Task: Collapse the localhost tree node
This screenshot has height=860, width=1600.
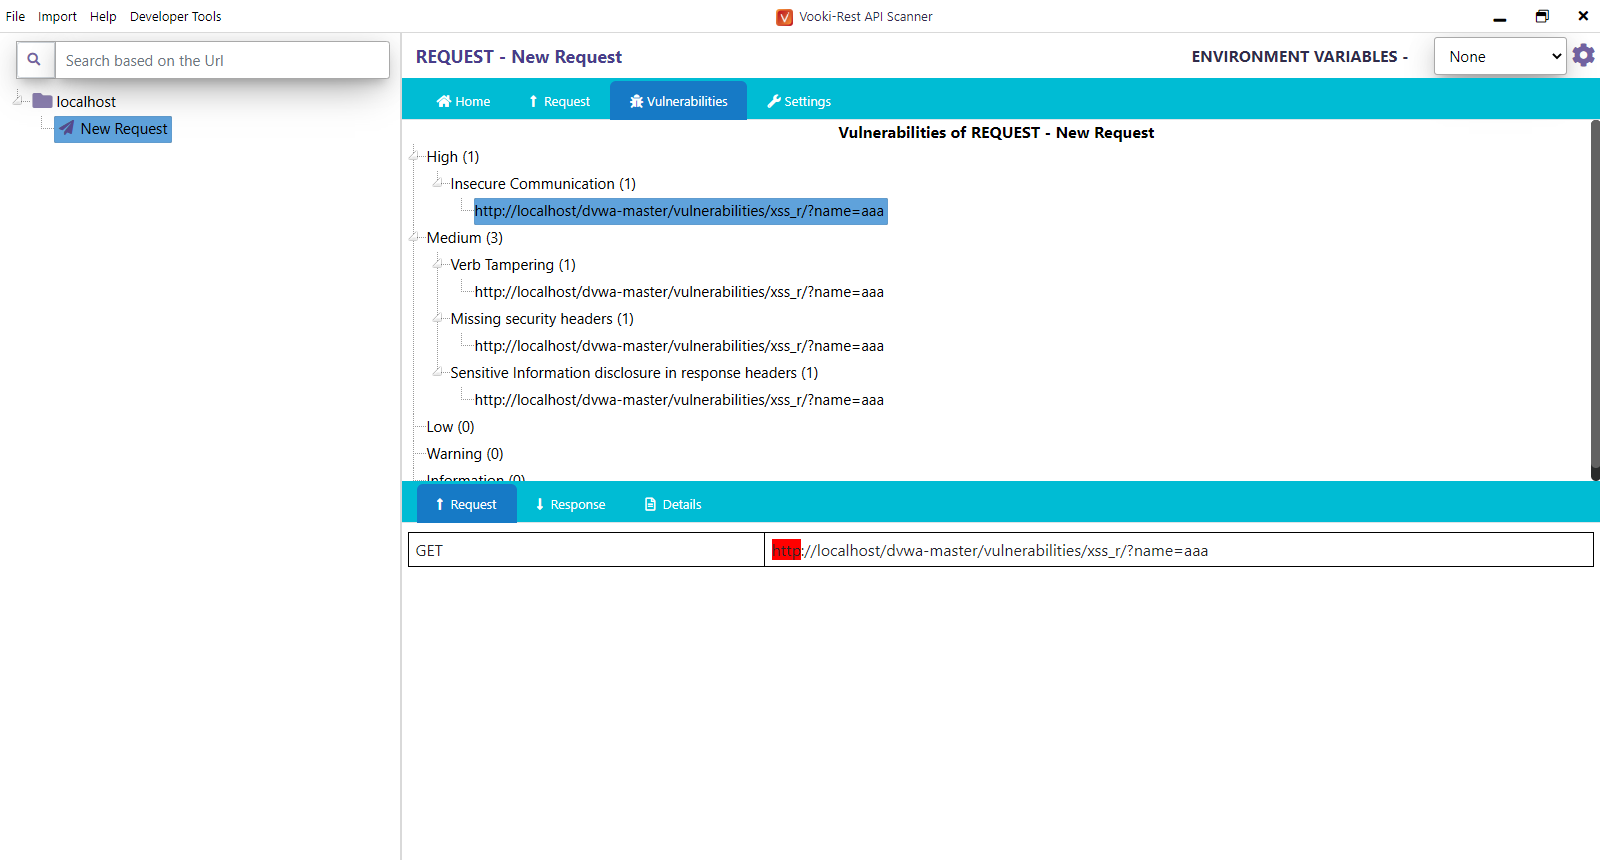Action: tap(18, 99)
